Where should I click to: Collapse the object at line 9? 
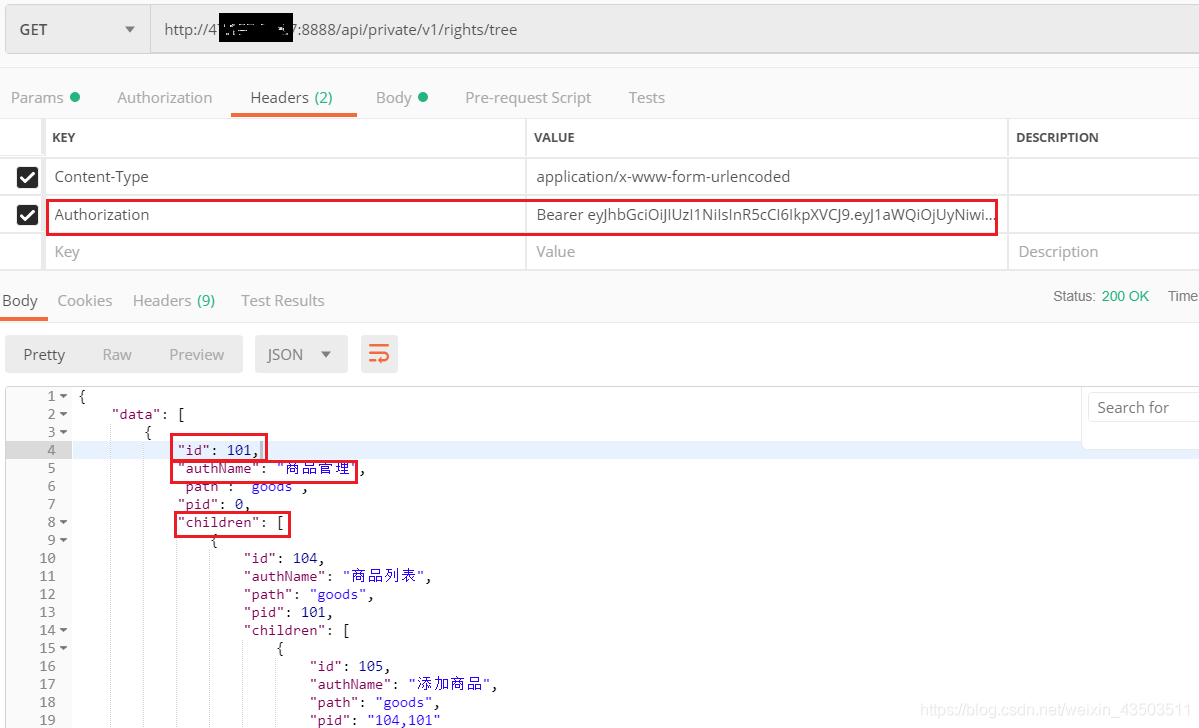tap(63, 540)
